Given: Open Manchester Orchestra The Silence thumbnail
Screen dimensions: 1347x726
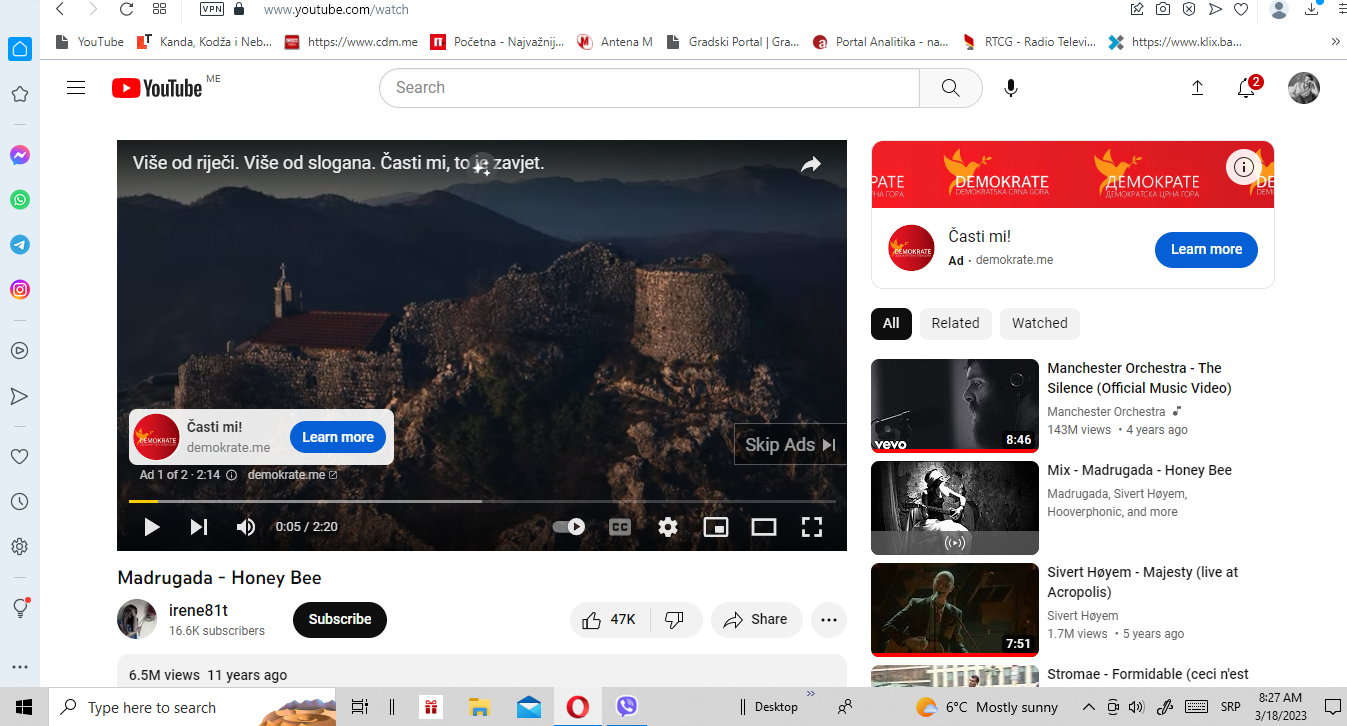Looking at the screenshot, I should point(955,406).
